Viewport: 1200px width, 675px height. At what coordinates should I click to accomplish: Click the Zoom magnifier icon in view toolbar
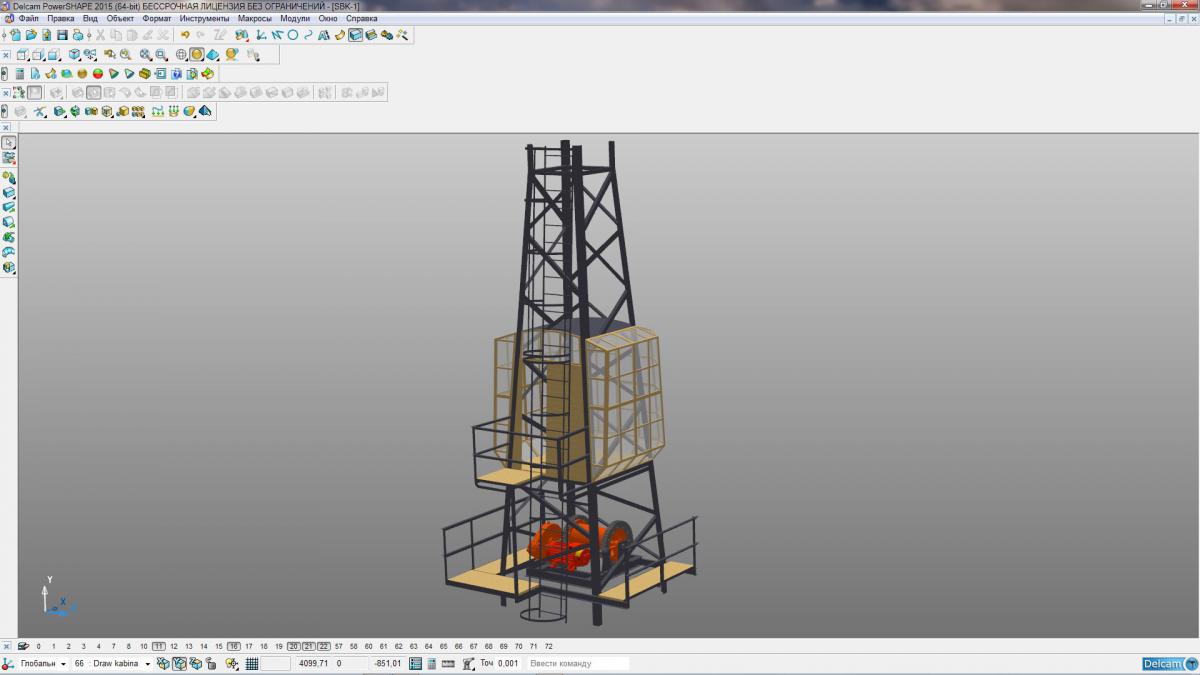click(x=125, y=54)
